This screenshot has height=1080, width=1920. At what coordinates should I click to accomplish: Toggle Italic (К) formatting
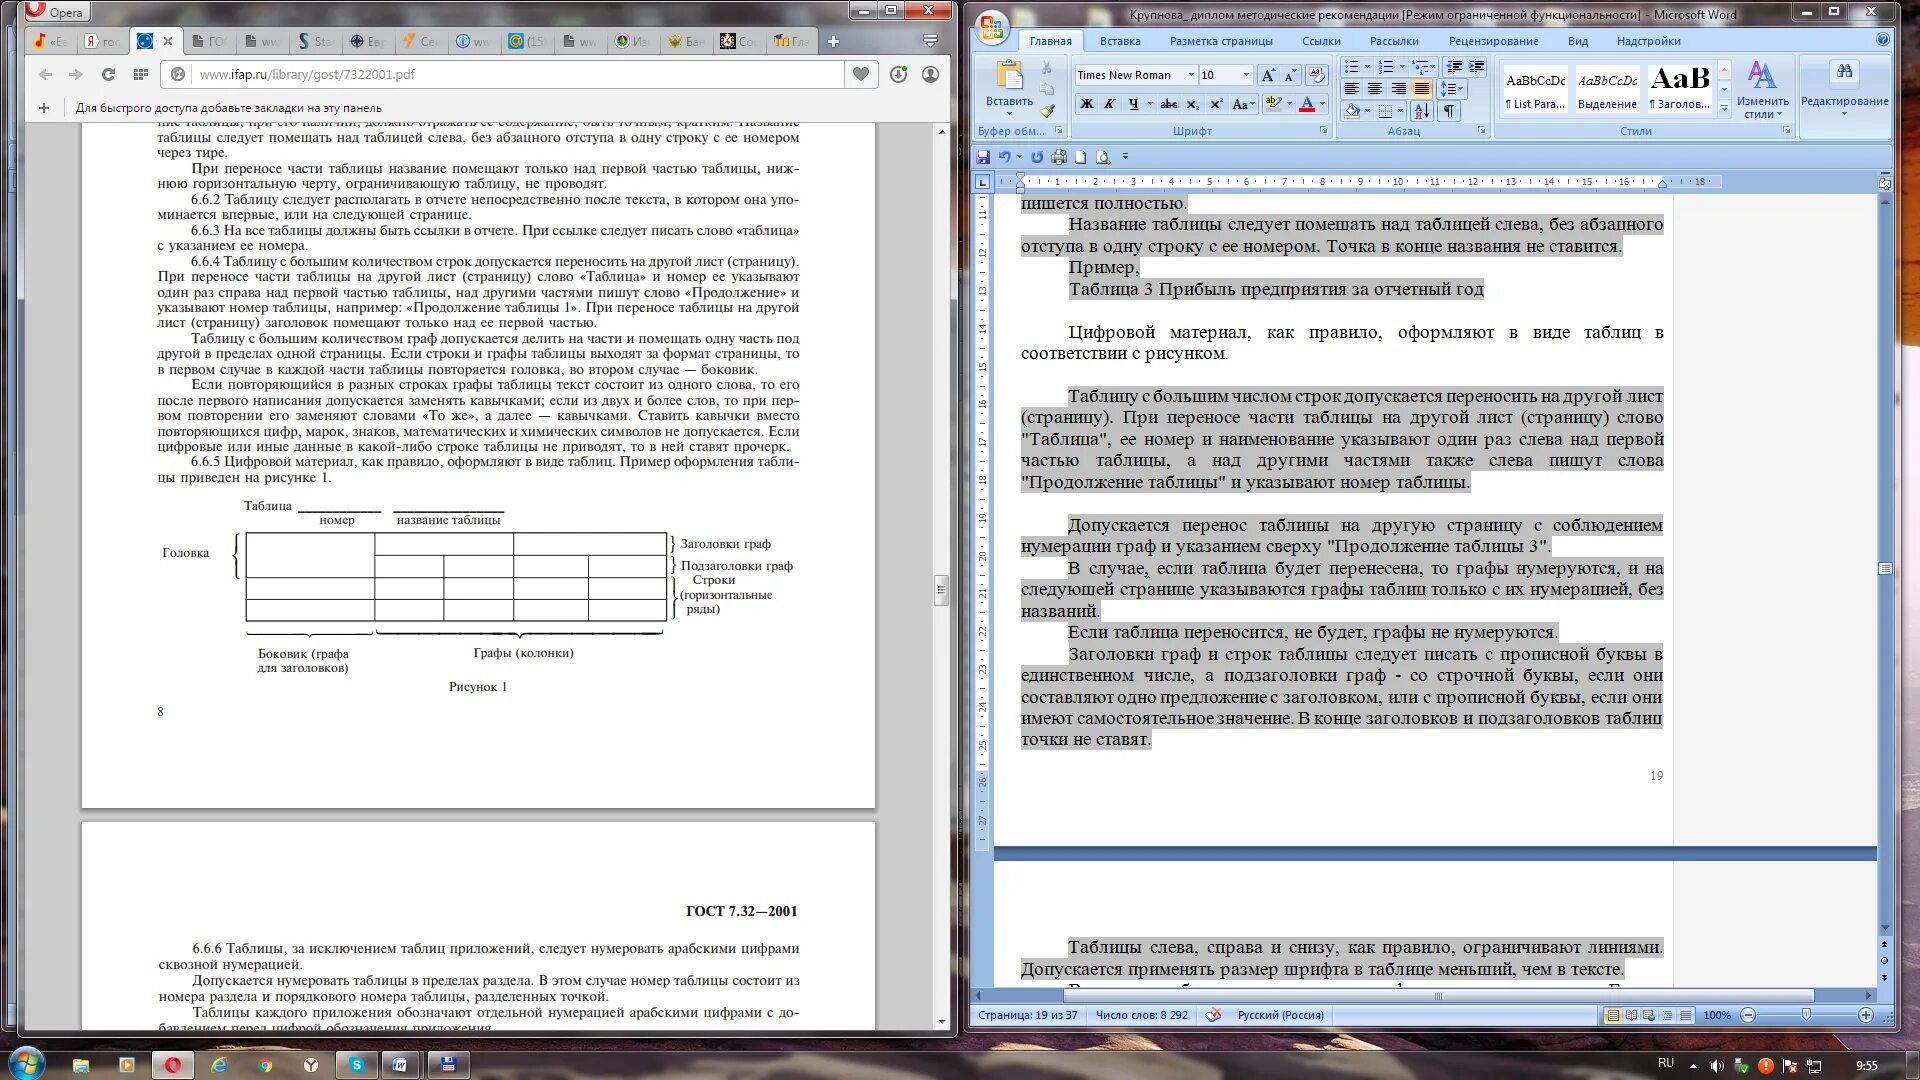pos(1109,104)
